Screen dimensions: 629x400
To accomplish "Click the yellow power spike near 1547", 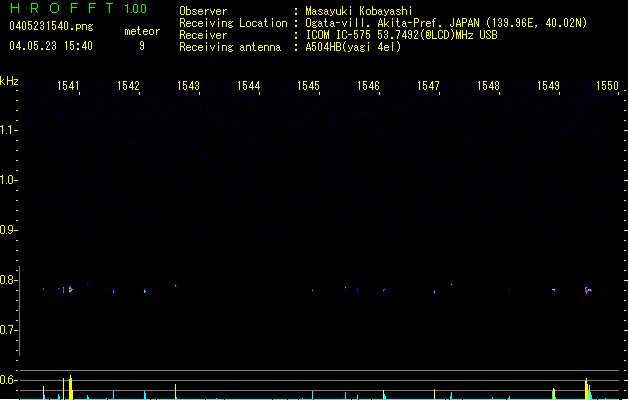I will [434, 394].
